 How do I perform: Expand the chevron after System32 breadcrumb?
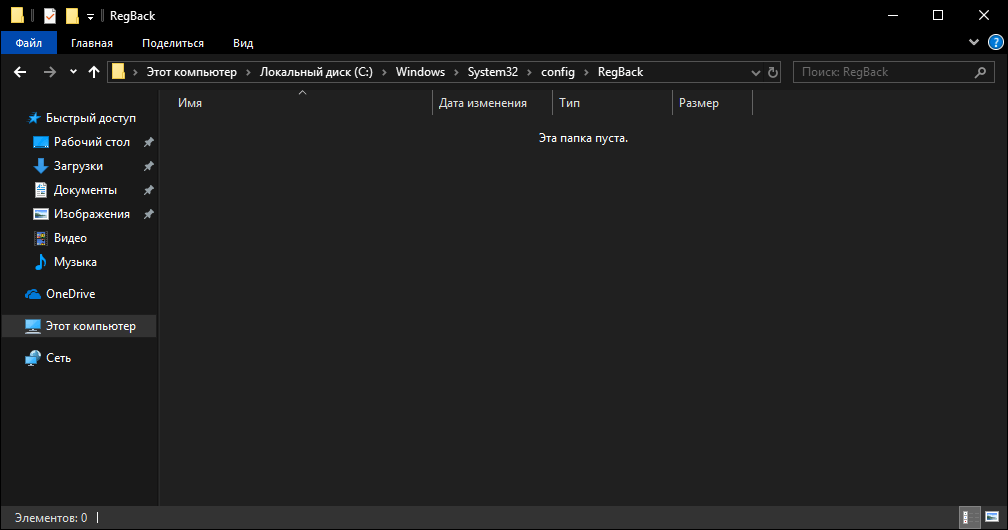tap(530, 72)
